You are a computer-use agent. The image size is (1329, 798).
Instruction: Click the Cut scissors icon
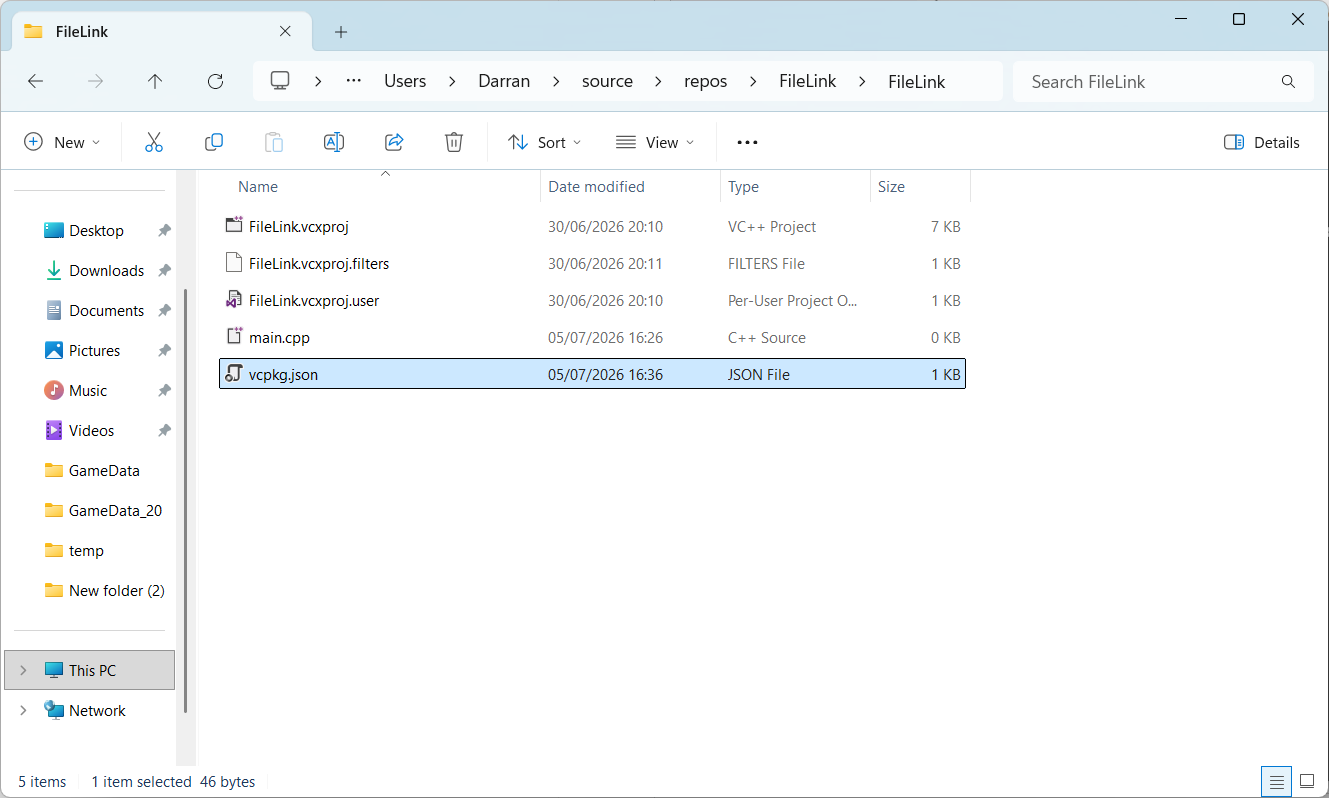click(154, 142)
